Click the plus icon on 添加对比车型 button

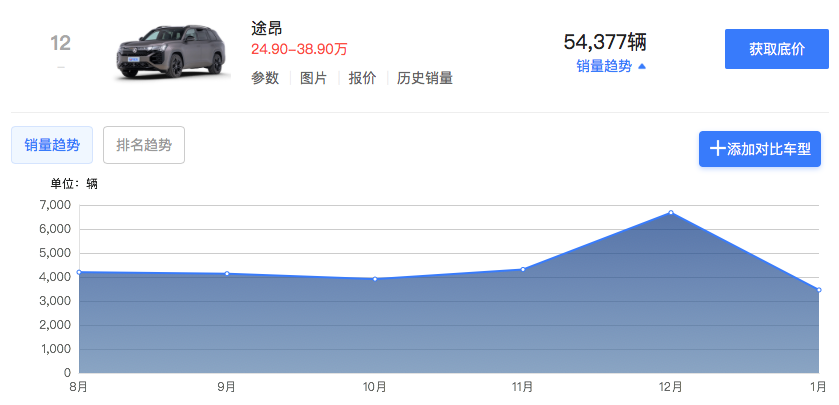coord(717,149)
